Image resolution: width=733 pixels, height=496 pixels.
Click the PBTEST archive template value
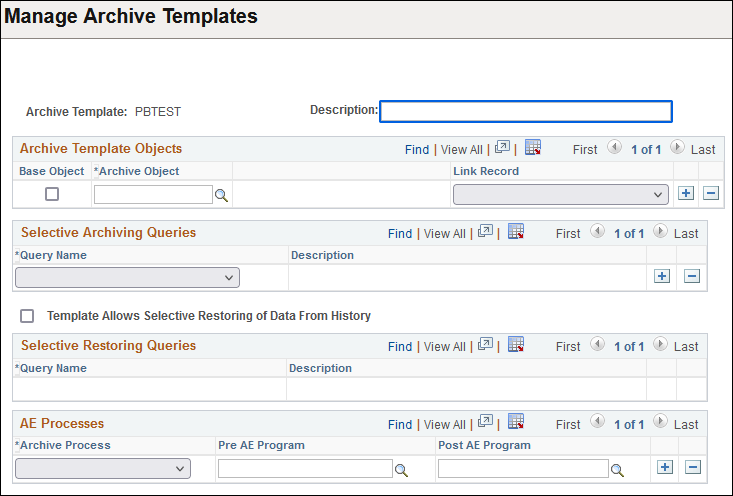[158, 112]
